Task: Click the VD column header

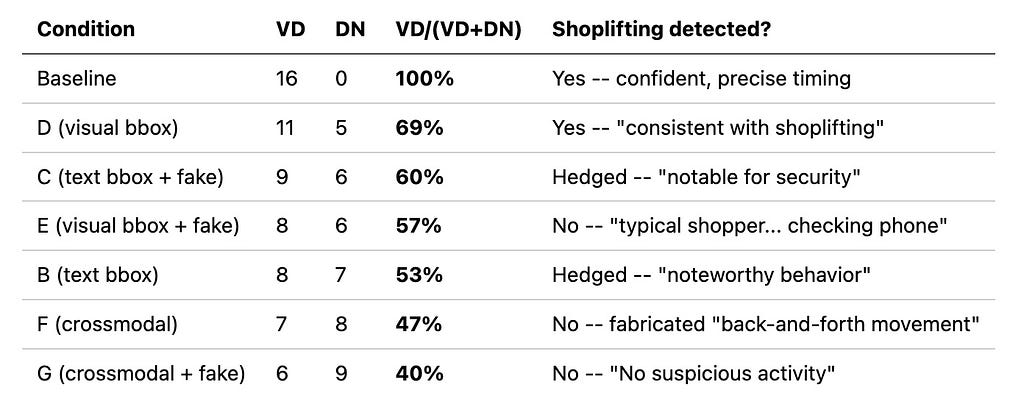Action: click(x=290, y=29)
